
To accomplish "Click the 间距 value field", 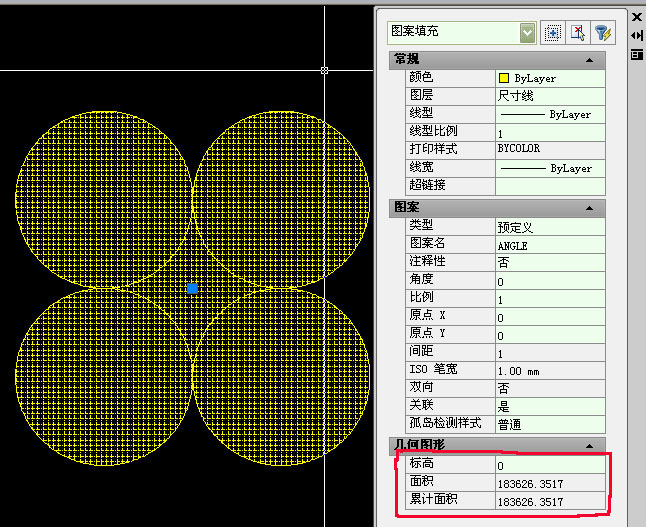I will (x=550, y=353).
